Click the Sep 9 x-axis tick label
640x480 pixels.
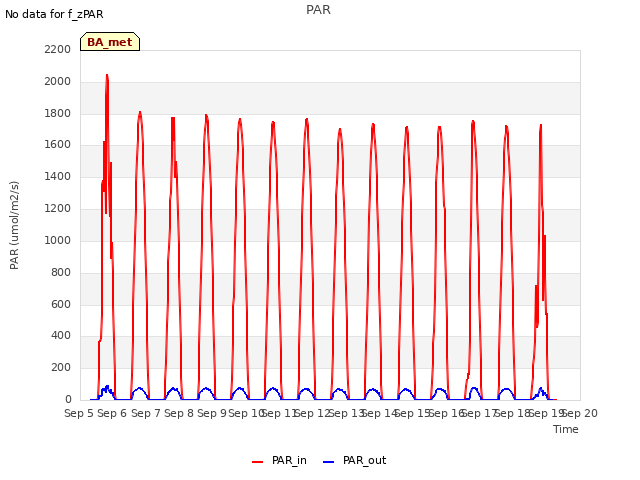(212, 413)
